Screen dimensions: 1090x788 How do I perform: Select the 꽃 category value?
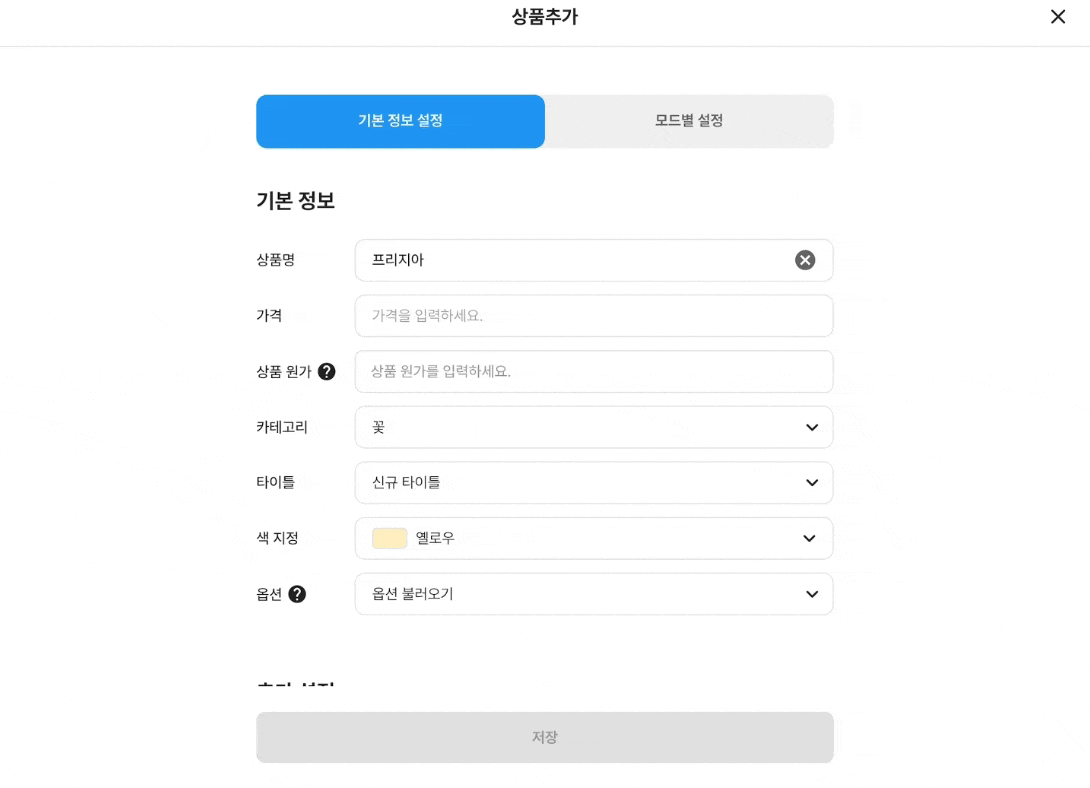tap(379, 427)
